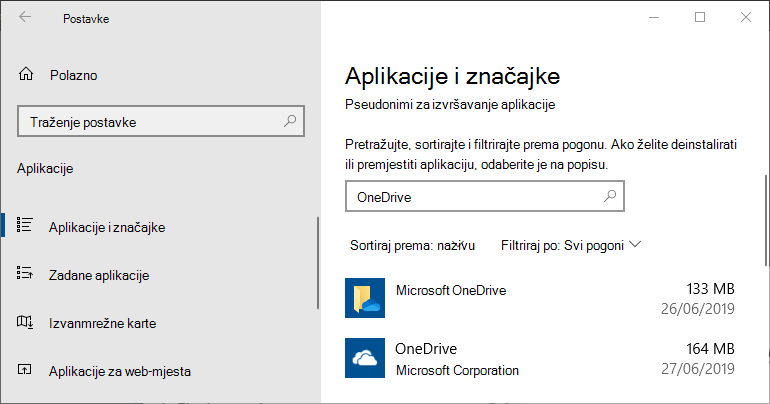Click the Microsoft OneDrive folder icon
770x404 pixels.
click(x=365, y=298)
